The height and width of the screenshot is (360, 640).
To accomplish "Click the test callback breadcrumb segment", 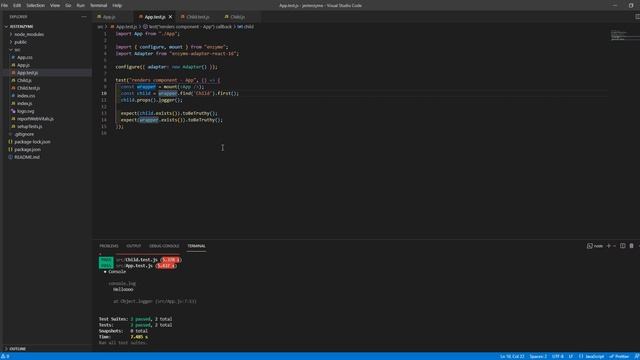I will (x=190, y=27).
